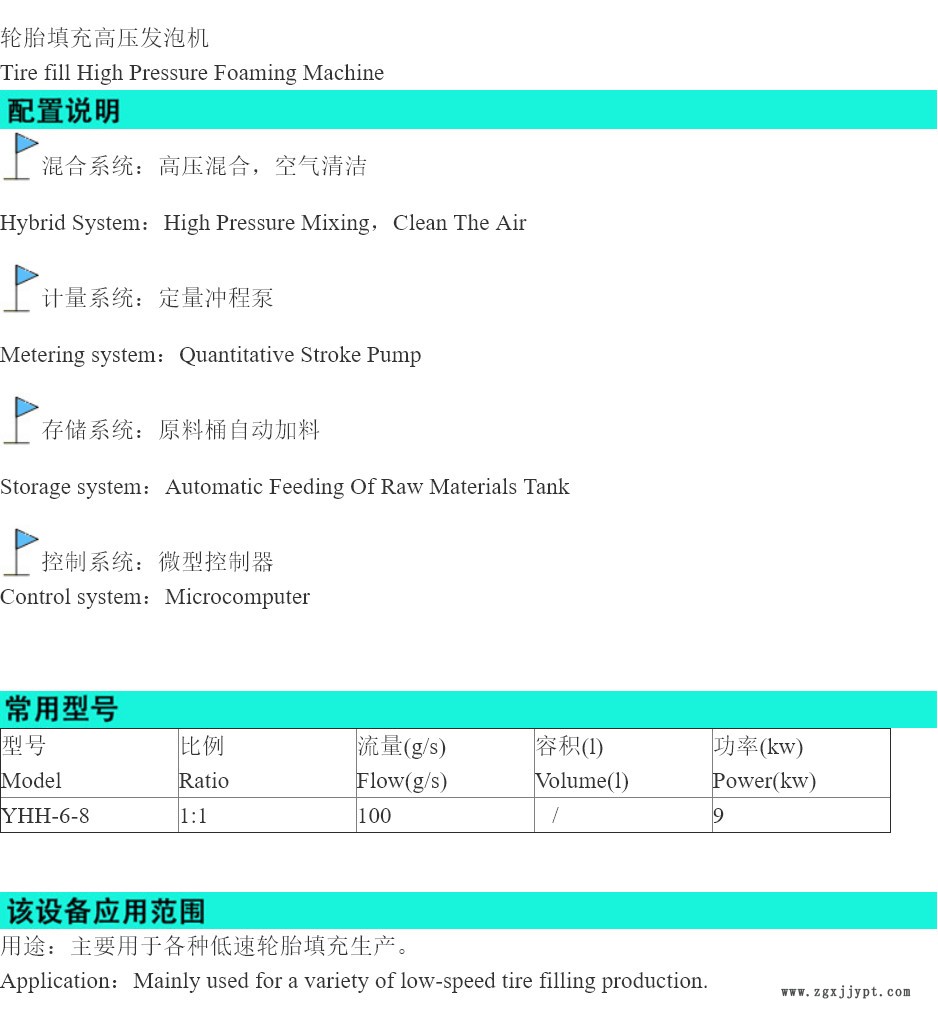
Task: Click the flag icon beside 计量系统
Action: click(x=20, y=289)
